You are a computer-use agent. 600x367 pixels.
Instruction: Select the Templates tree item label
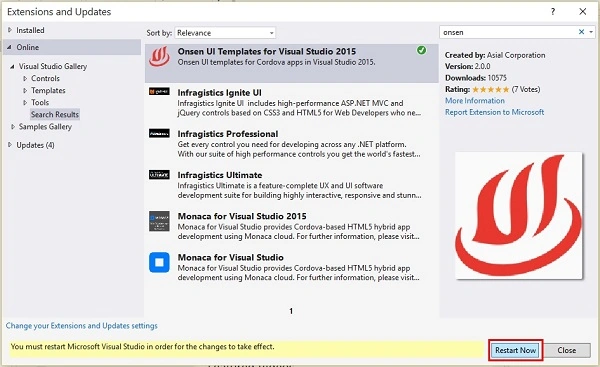[48, 91]
